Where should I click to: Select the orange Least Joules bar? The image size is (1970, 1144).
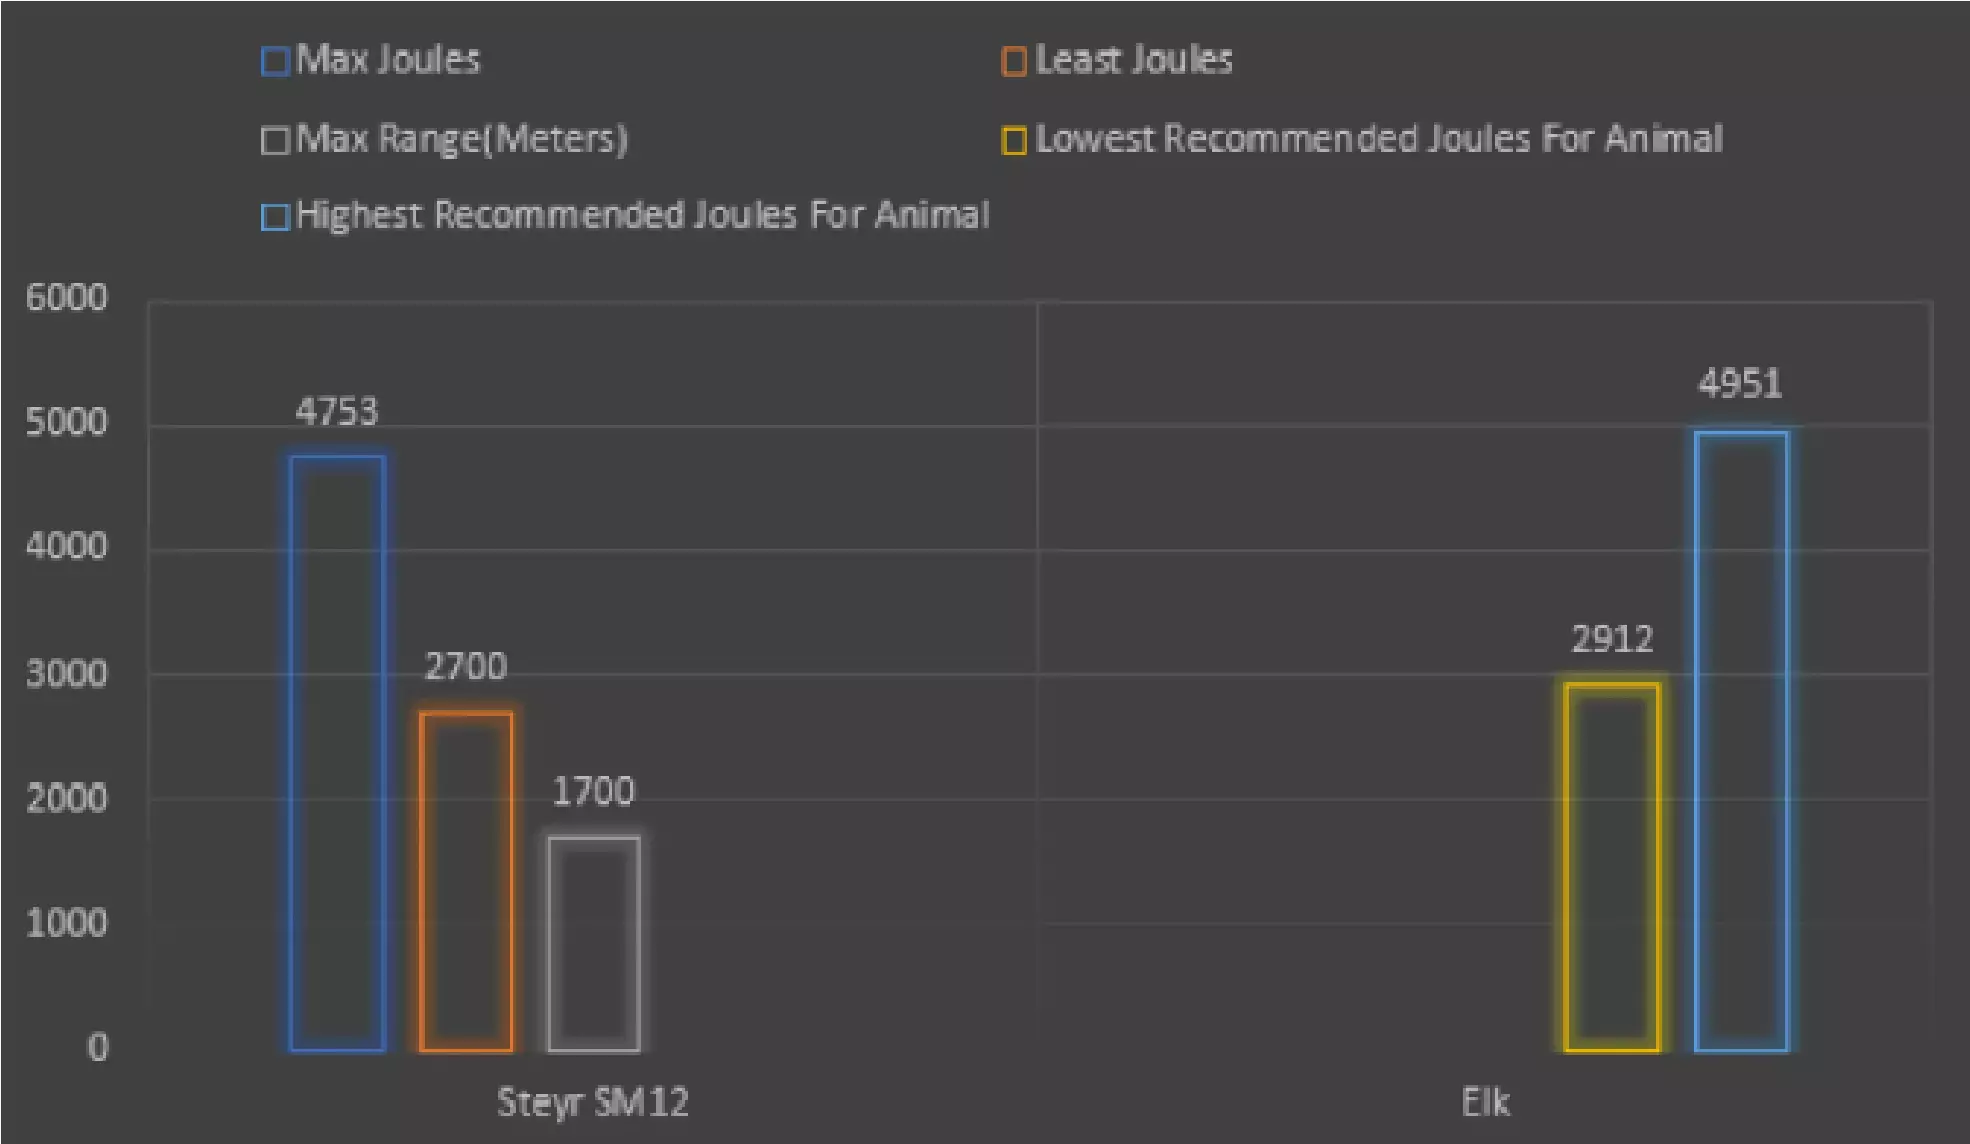pos(466,881)
